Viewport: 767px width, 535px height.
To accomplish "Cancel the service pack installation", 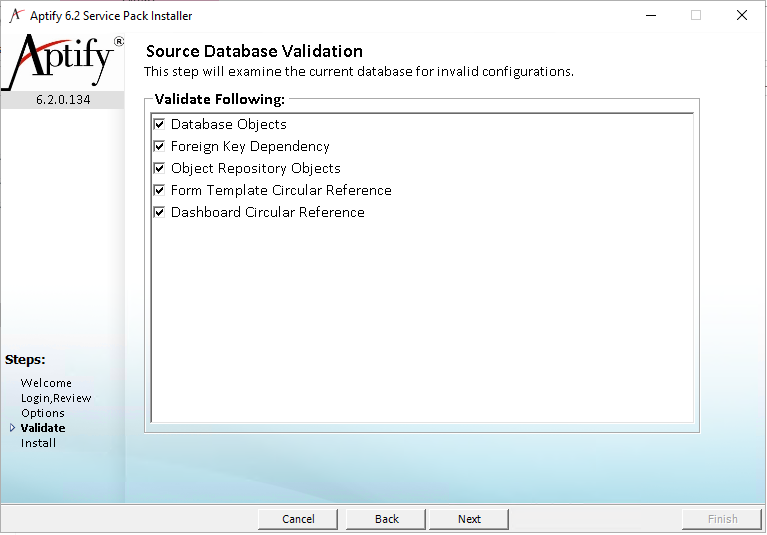I will (x=298, y=519).
